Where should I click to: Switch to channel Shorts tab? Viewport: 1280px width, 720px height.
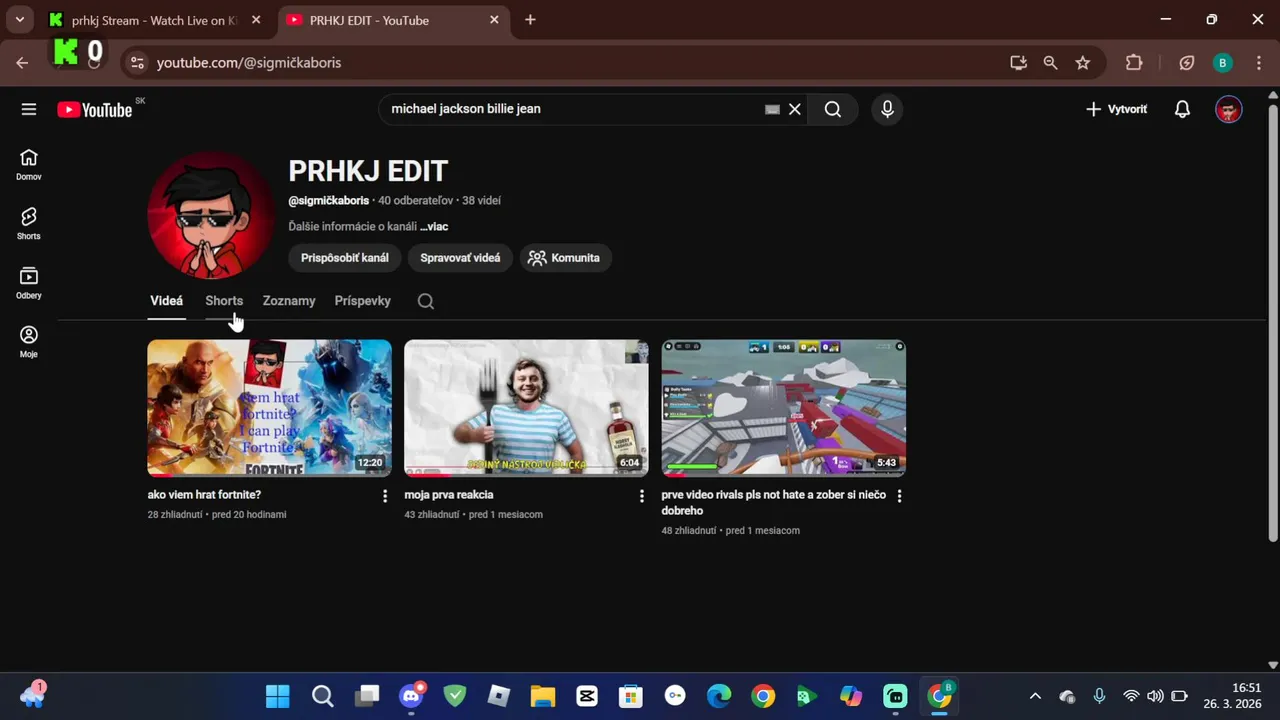click(224, 301)
